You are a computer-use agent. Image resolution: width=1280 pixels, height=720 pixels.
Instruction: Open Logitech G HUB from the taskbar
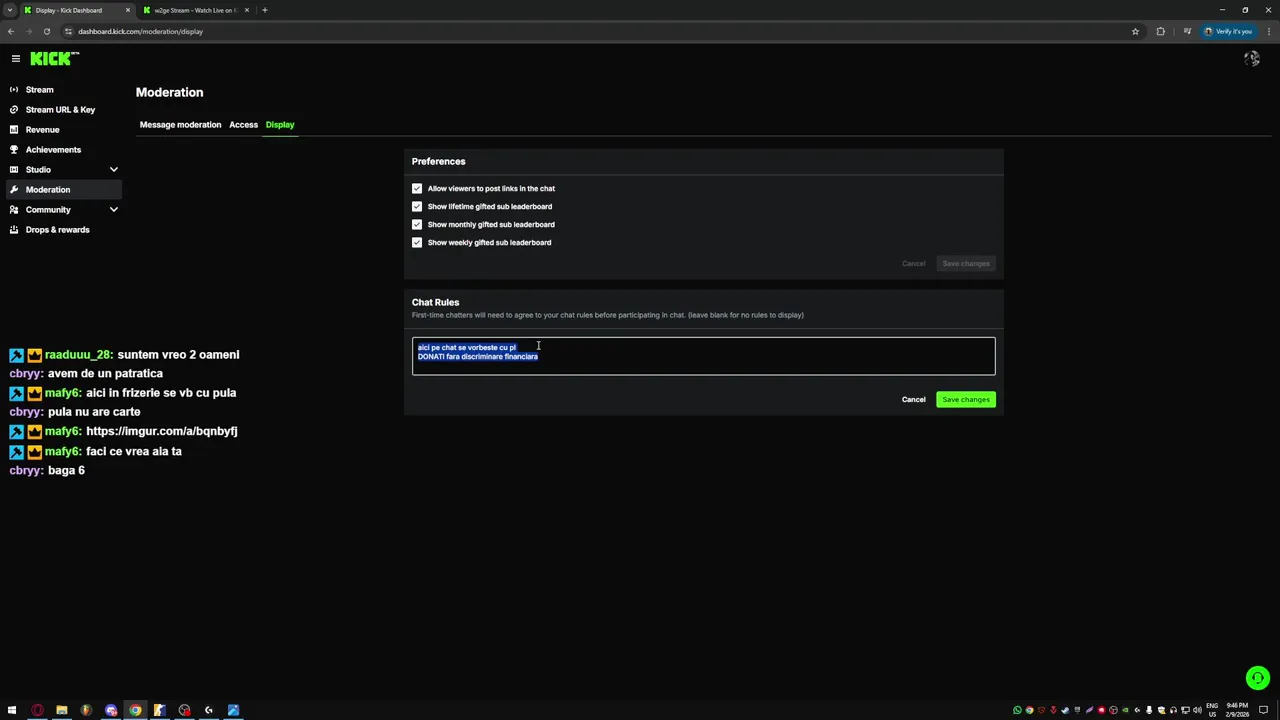click(x=208, y=710)
